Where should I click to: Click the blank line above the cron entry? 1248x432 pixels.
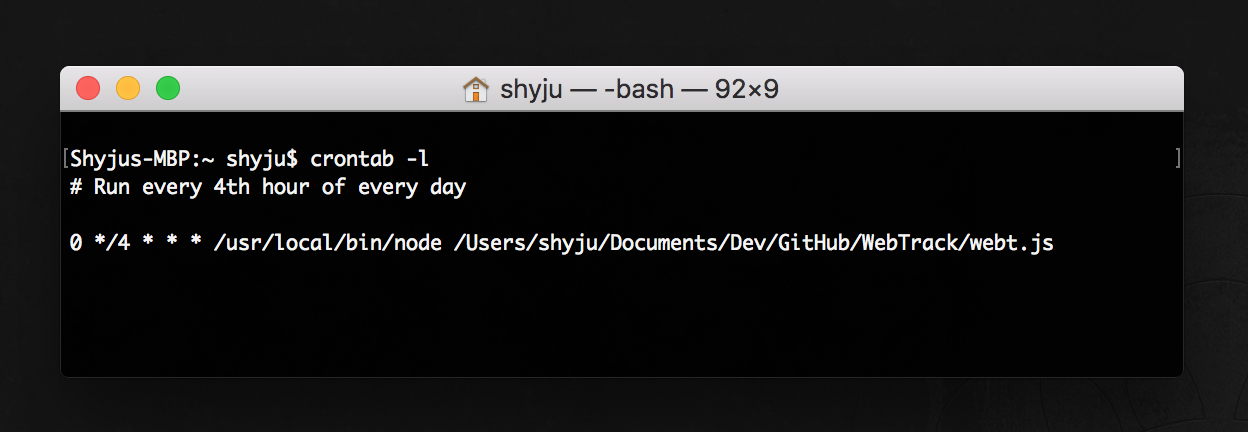click(620, 216)
